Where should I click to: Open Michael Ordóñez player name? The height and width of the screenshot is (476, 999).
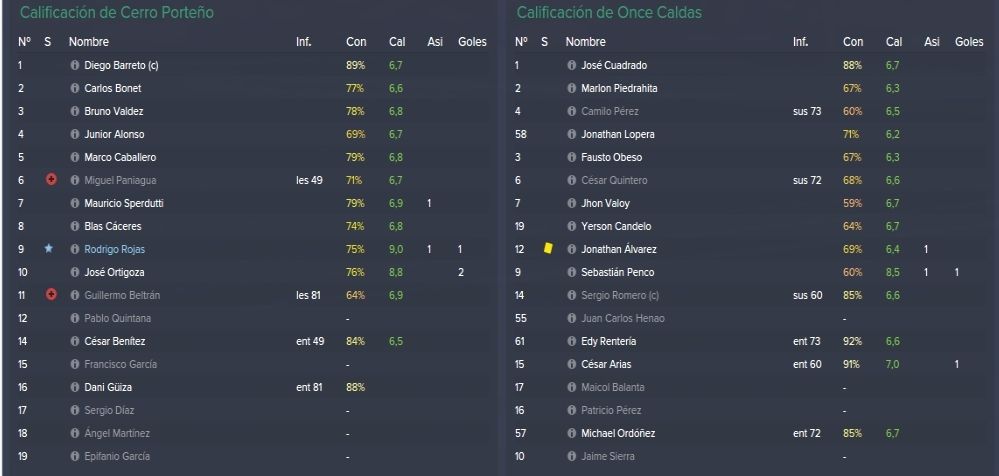pos(618,433)
